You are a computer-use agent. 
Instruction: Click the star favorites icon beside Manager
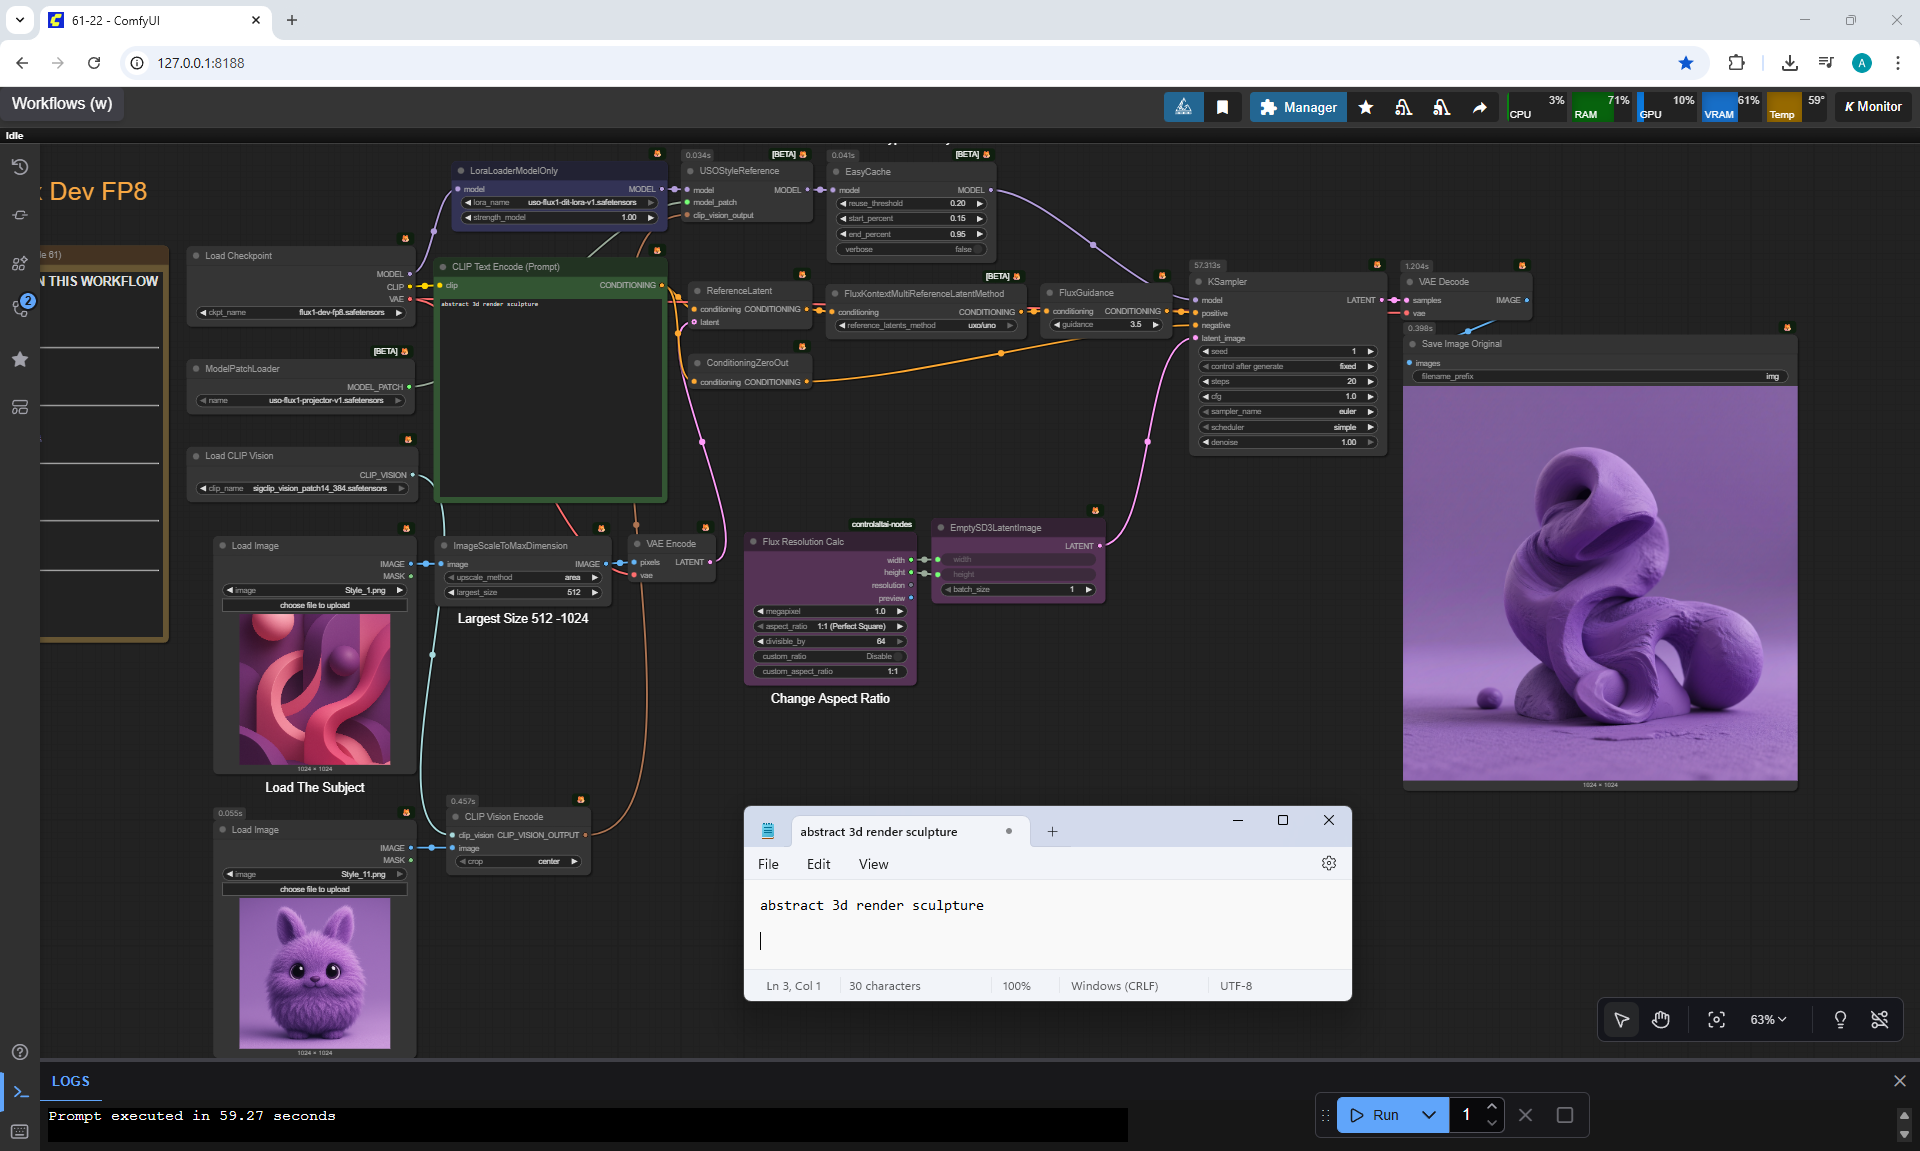coord(1366,107)
